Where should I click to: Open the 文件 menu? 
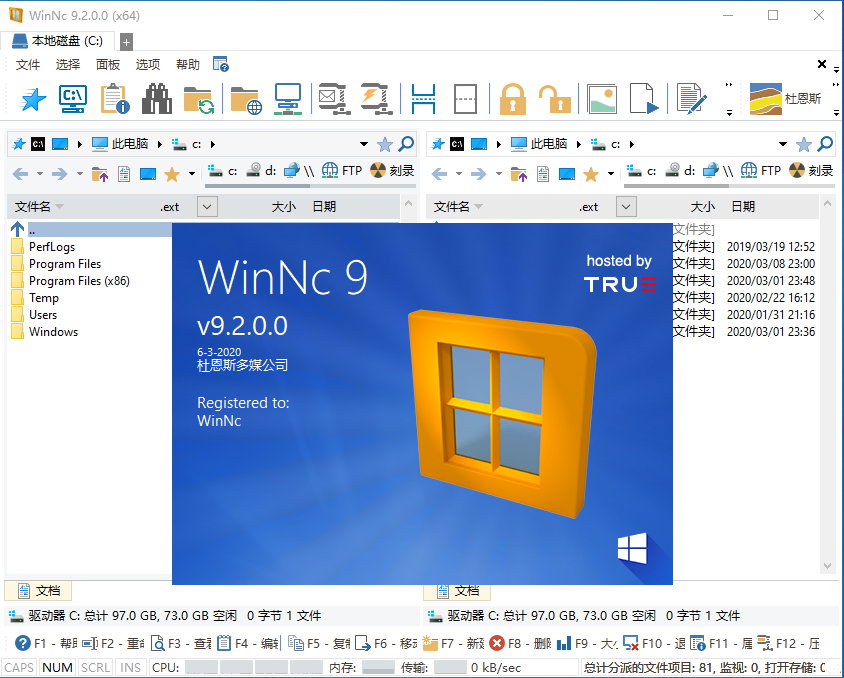[x=27, y=65]
